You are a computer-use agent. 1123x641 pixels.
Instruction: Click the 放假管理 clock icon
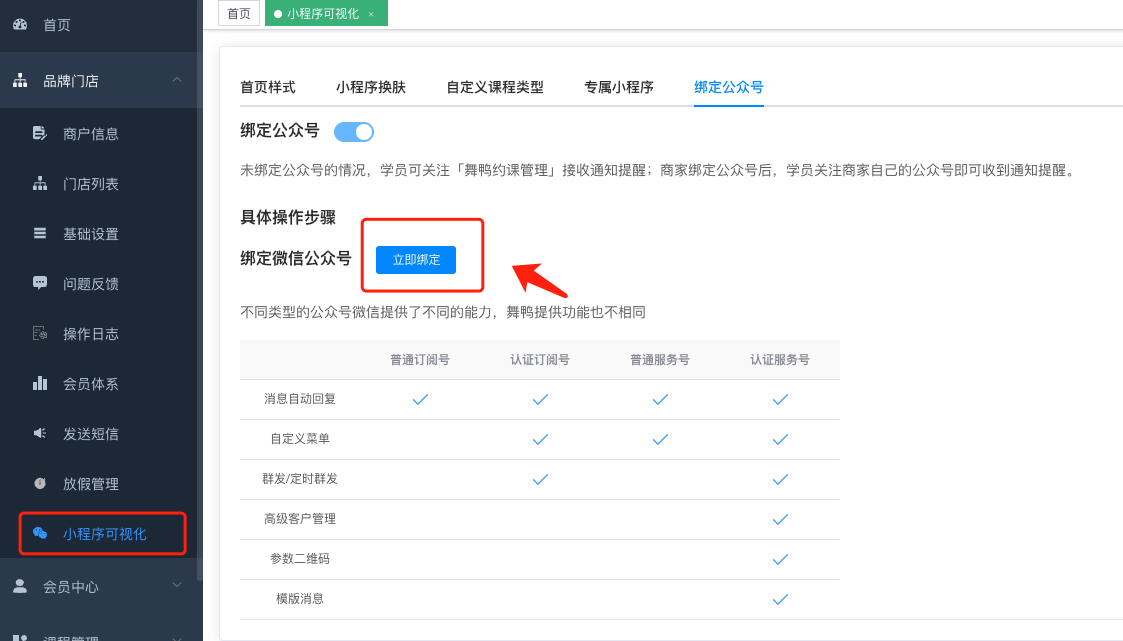tap(40, 483)
